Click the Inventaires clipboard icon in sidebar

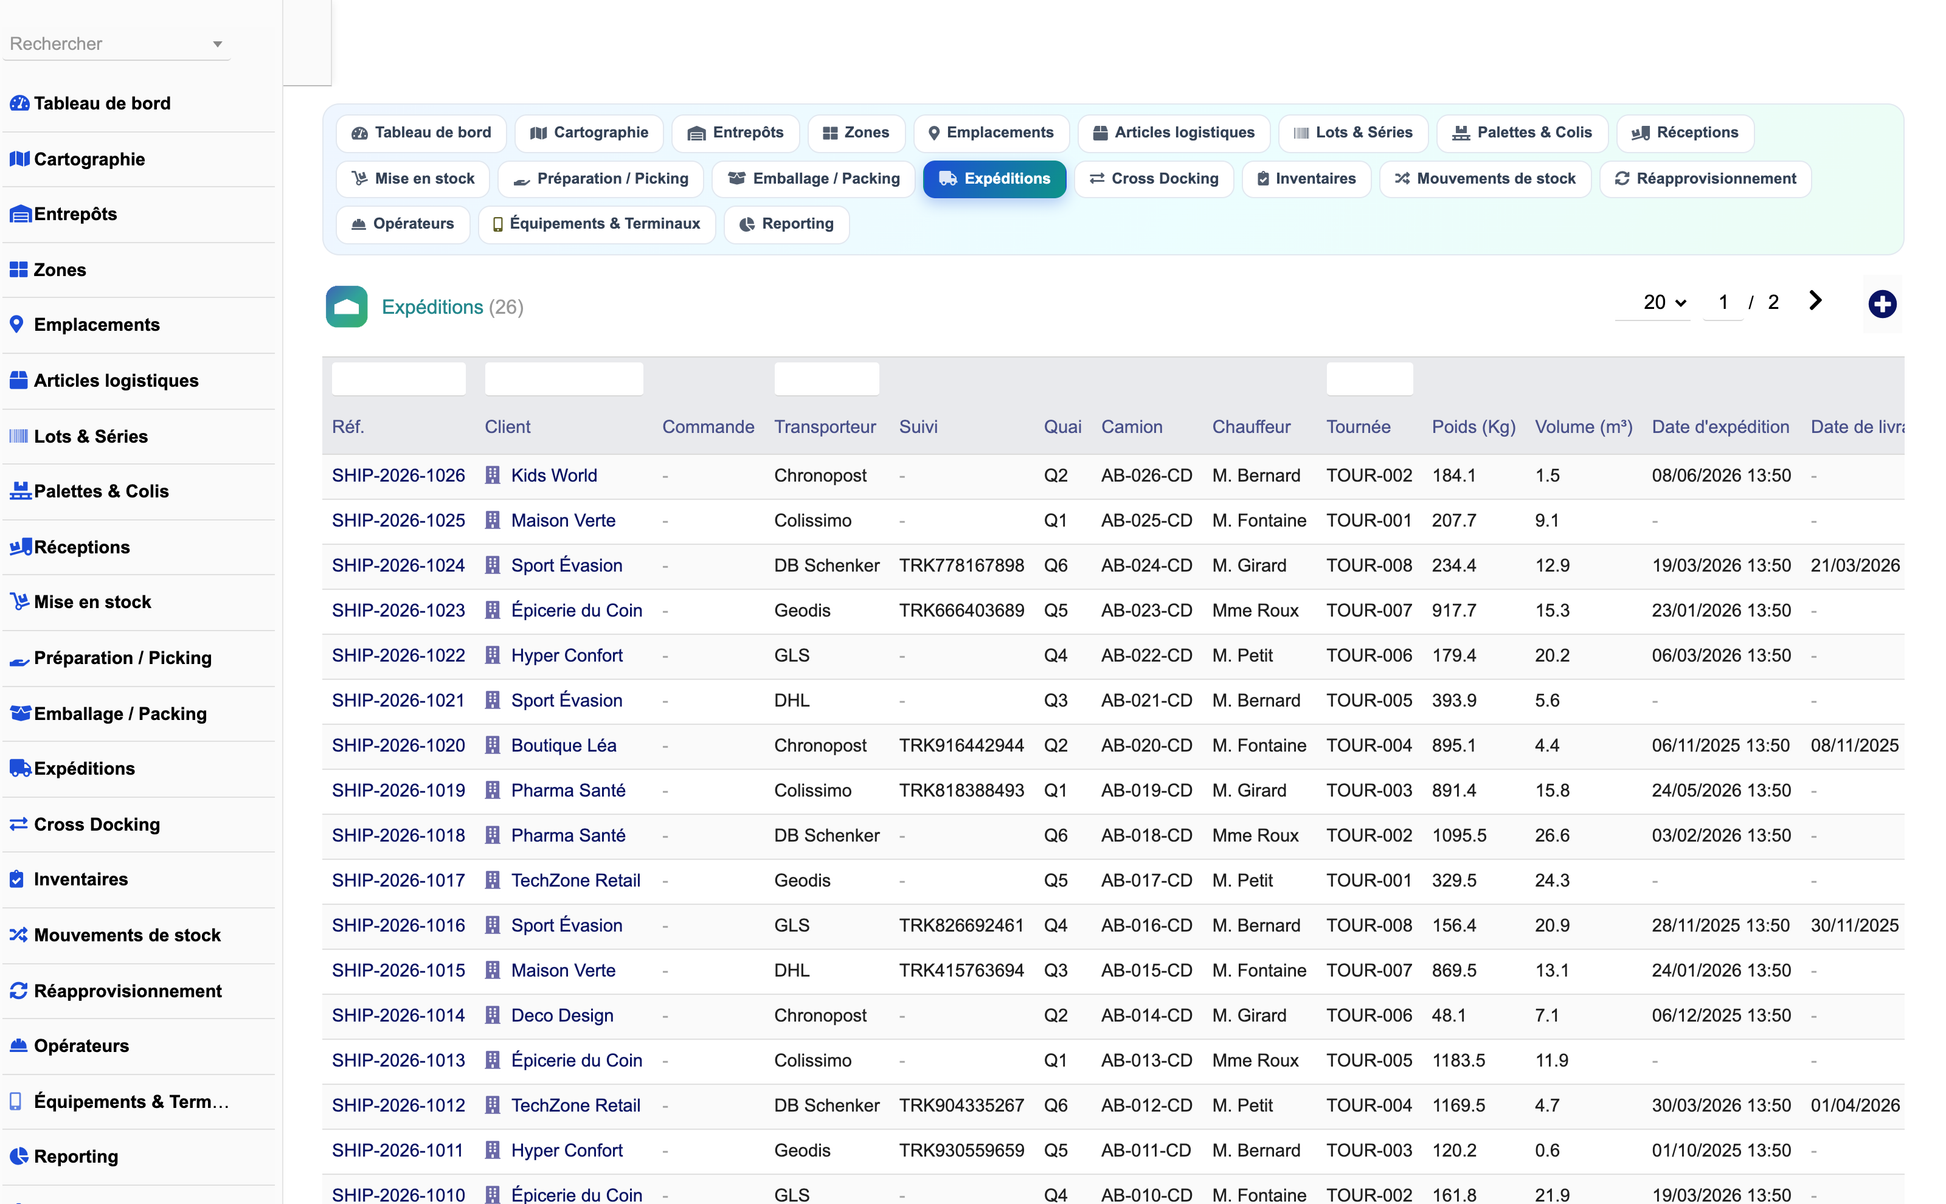click(16, 880)
